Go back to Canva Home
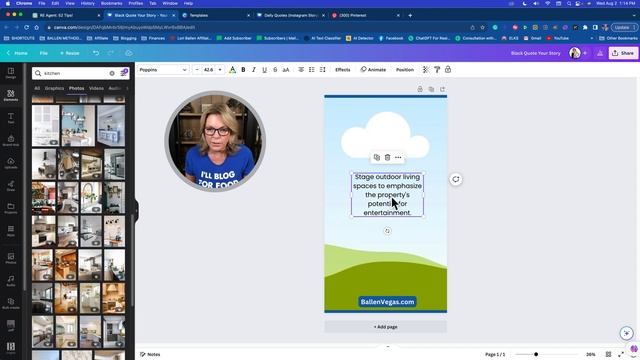 tap(17, 53)
